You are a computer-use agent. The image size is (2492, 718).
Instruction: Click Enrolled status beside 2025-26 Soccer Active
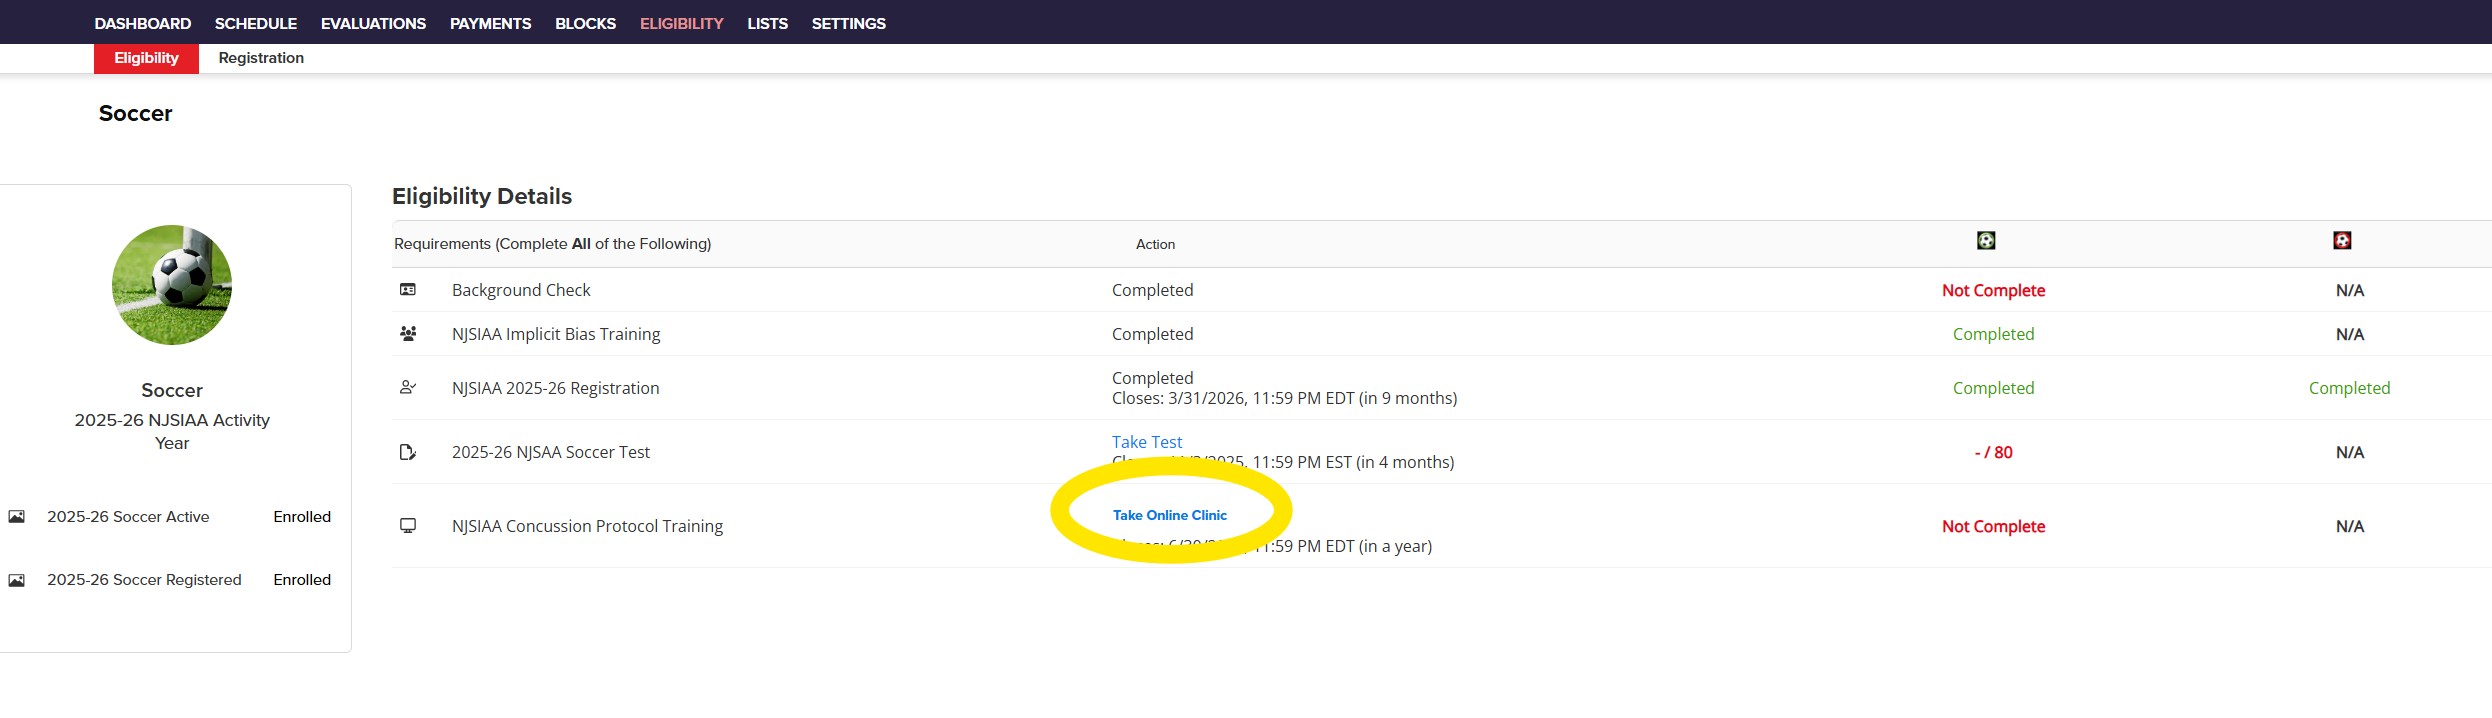pyautogui.click(x=302, y=517)
